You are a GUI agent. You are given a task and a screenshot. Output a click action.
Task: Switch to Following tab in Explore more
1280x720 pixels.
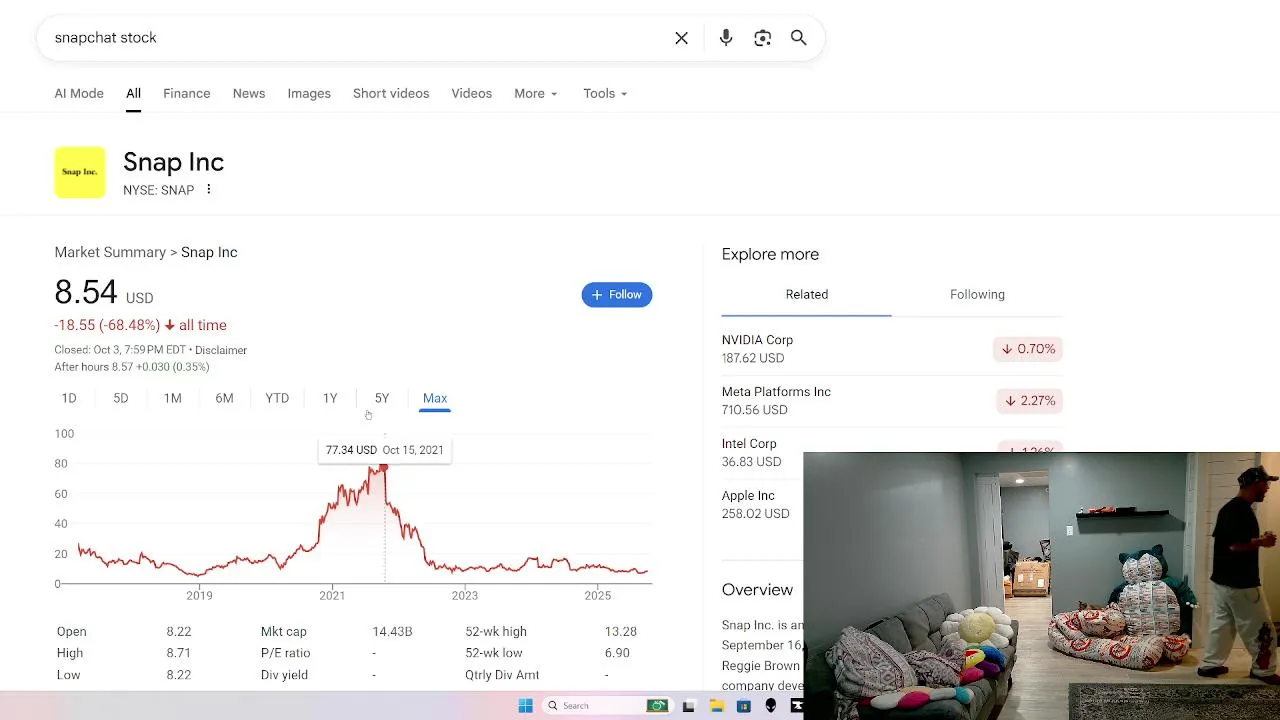pyautogui.click(x=977, y=295)
